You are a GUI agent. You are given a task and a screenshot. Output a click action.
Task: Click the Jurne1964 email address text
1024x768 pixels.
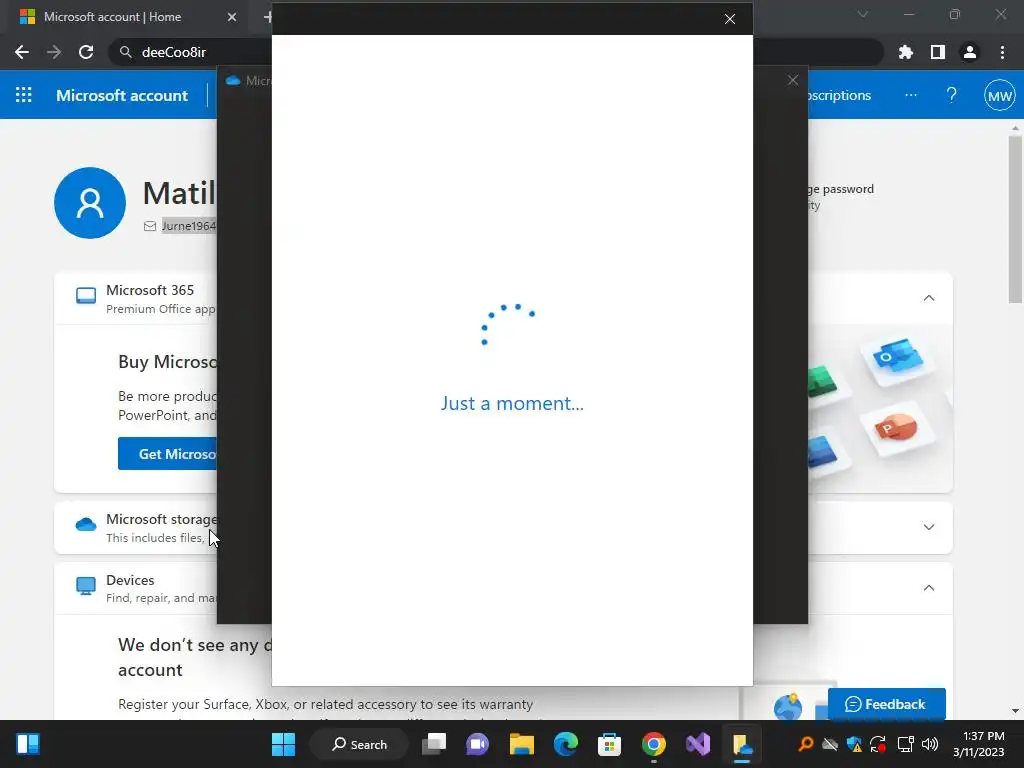point(189,226)
